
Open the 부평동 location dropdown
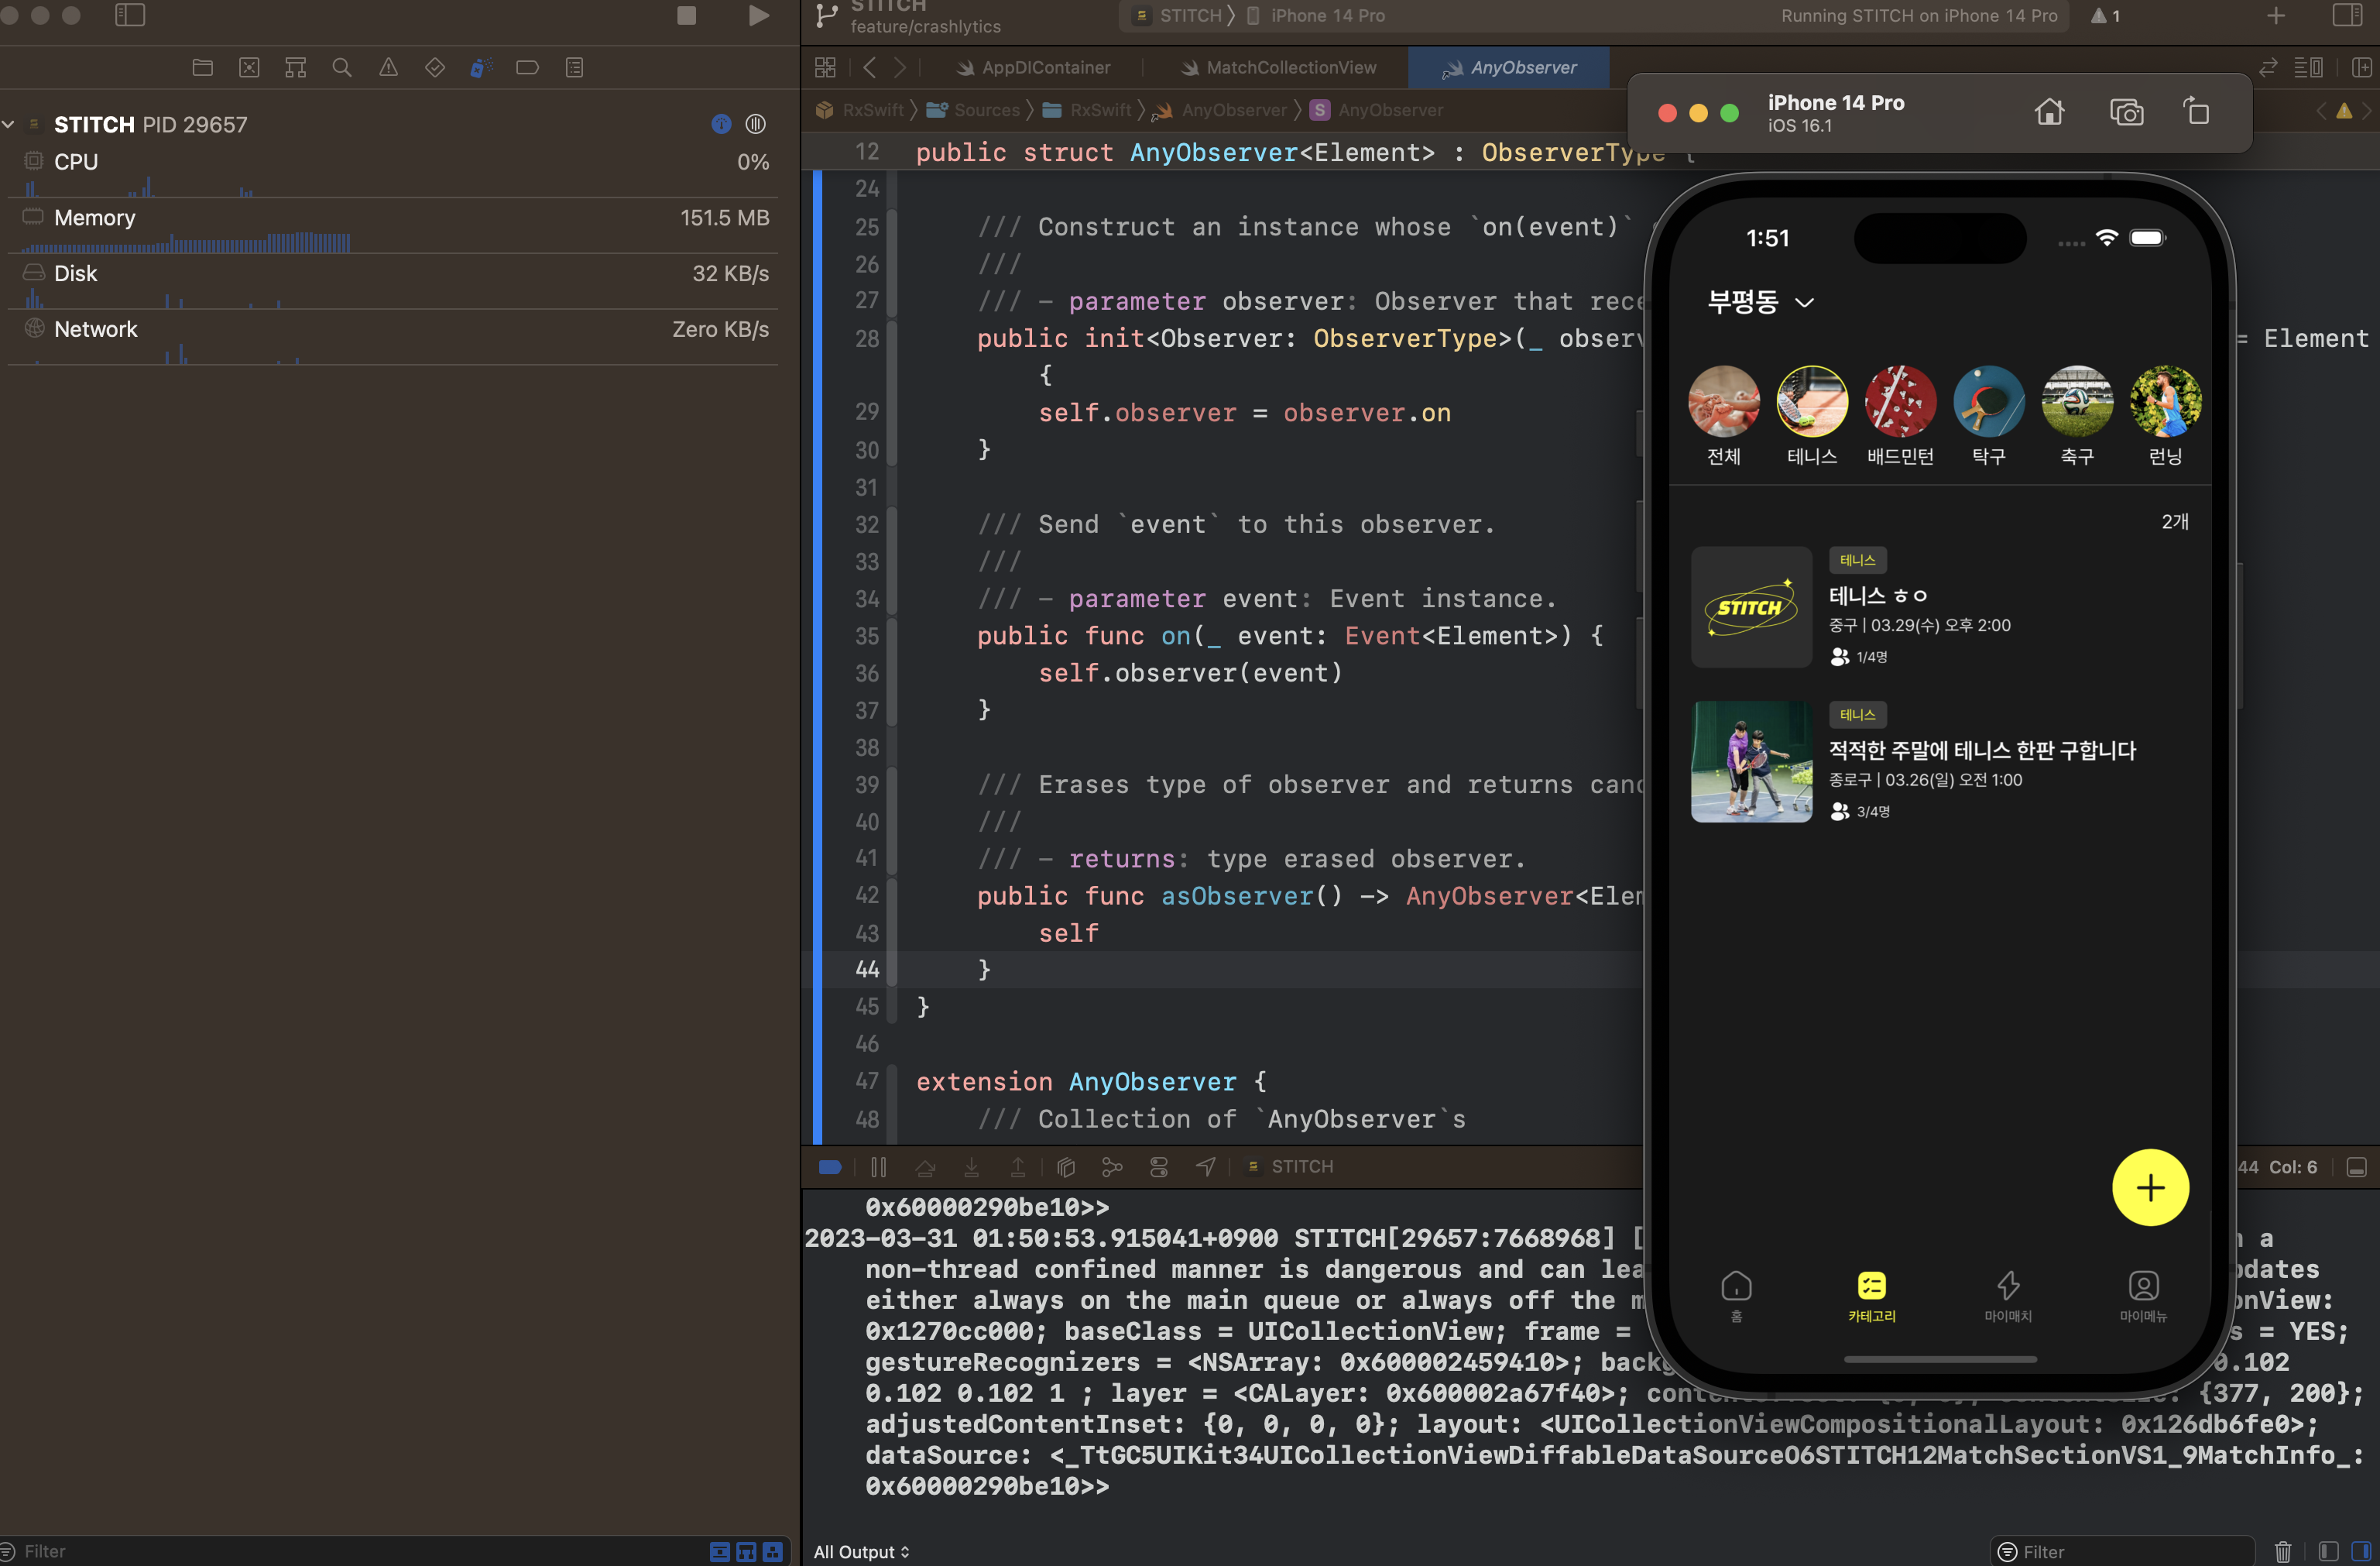click(1759, 302)
